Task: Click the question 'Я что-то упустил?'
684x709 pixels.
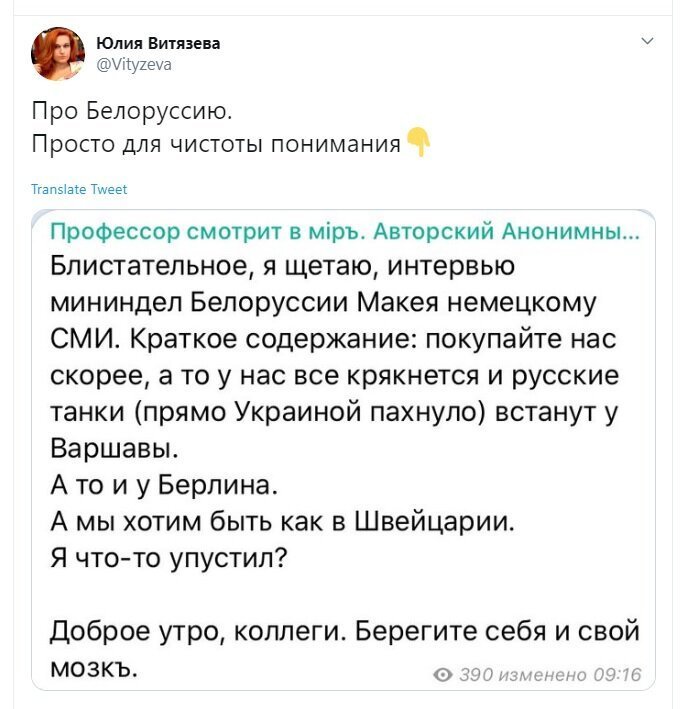Action: (x=168, y=559)
